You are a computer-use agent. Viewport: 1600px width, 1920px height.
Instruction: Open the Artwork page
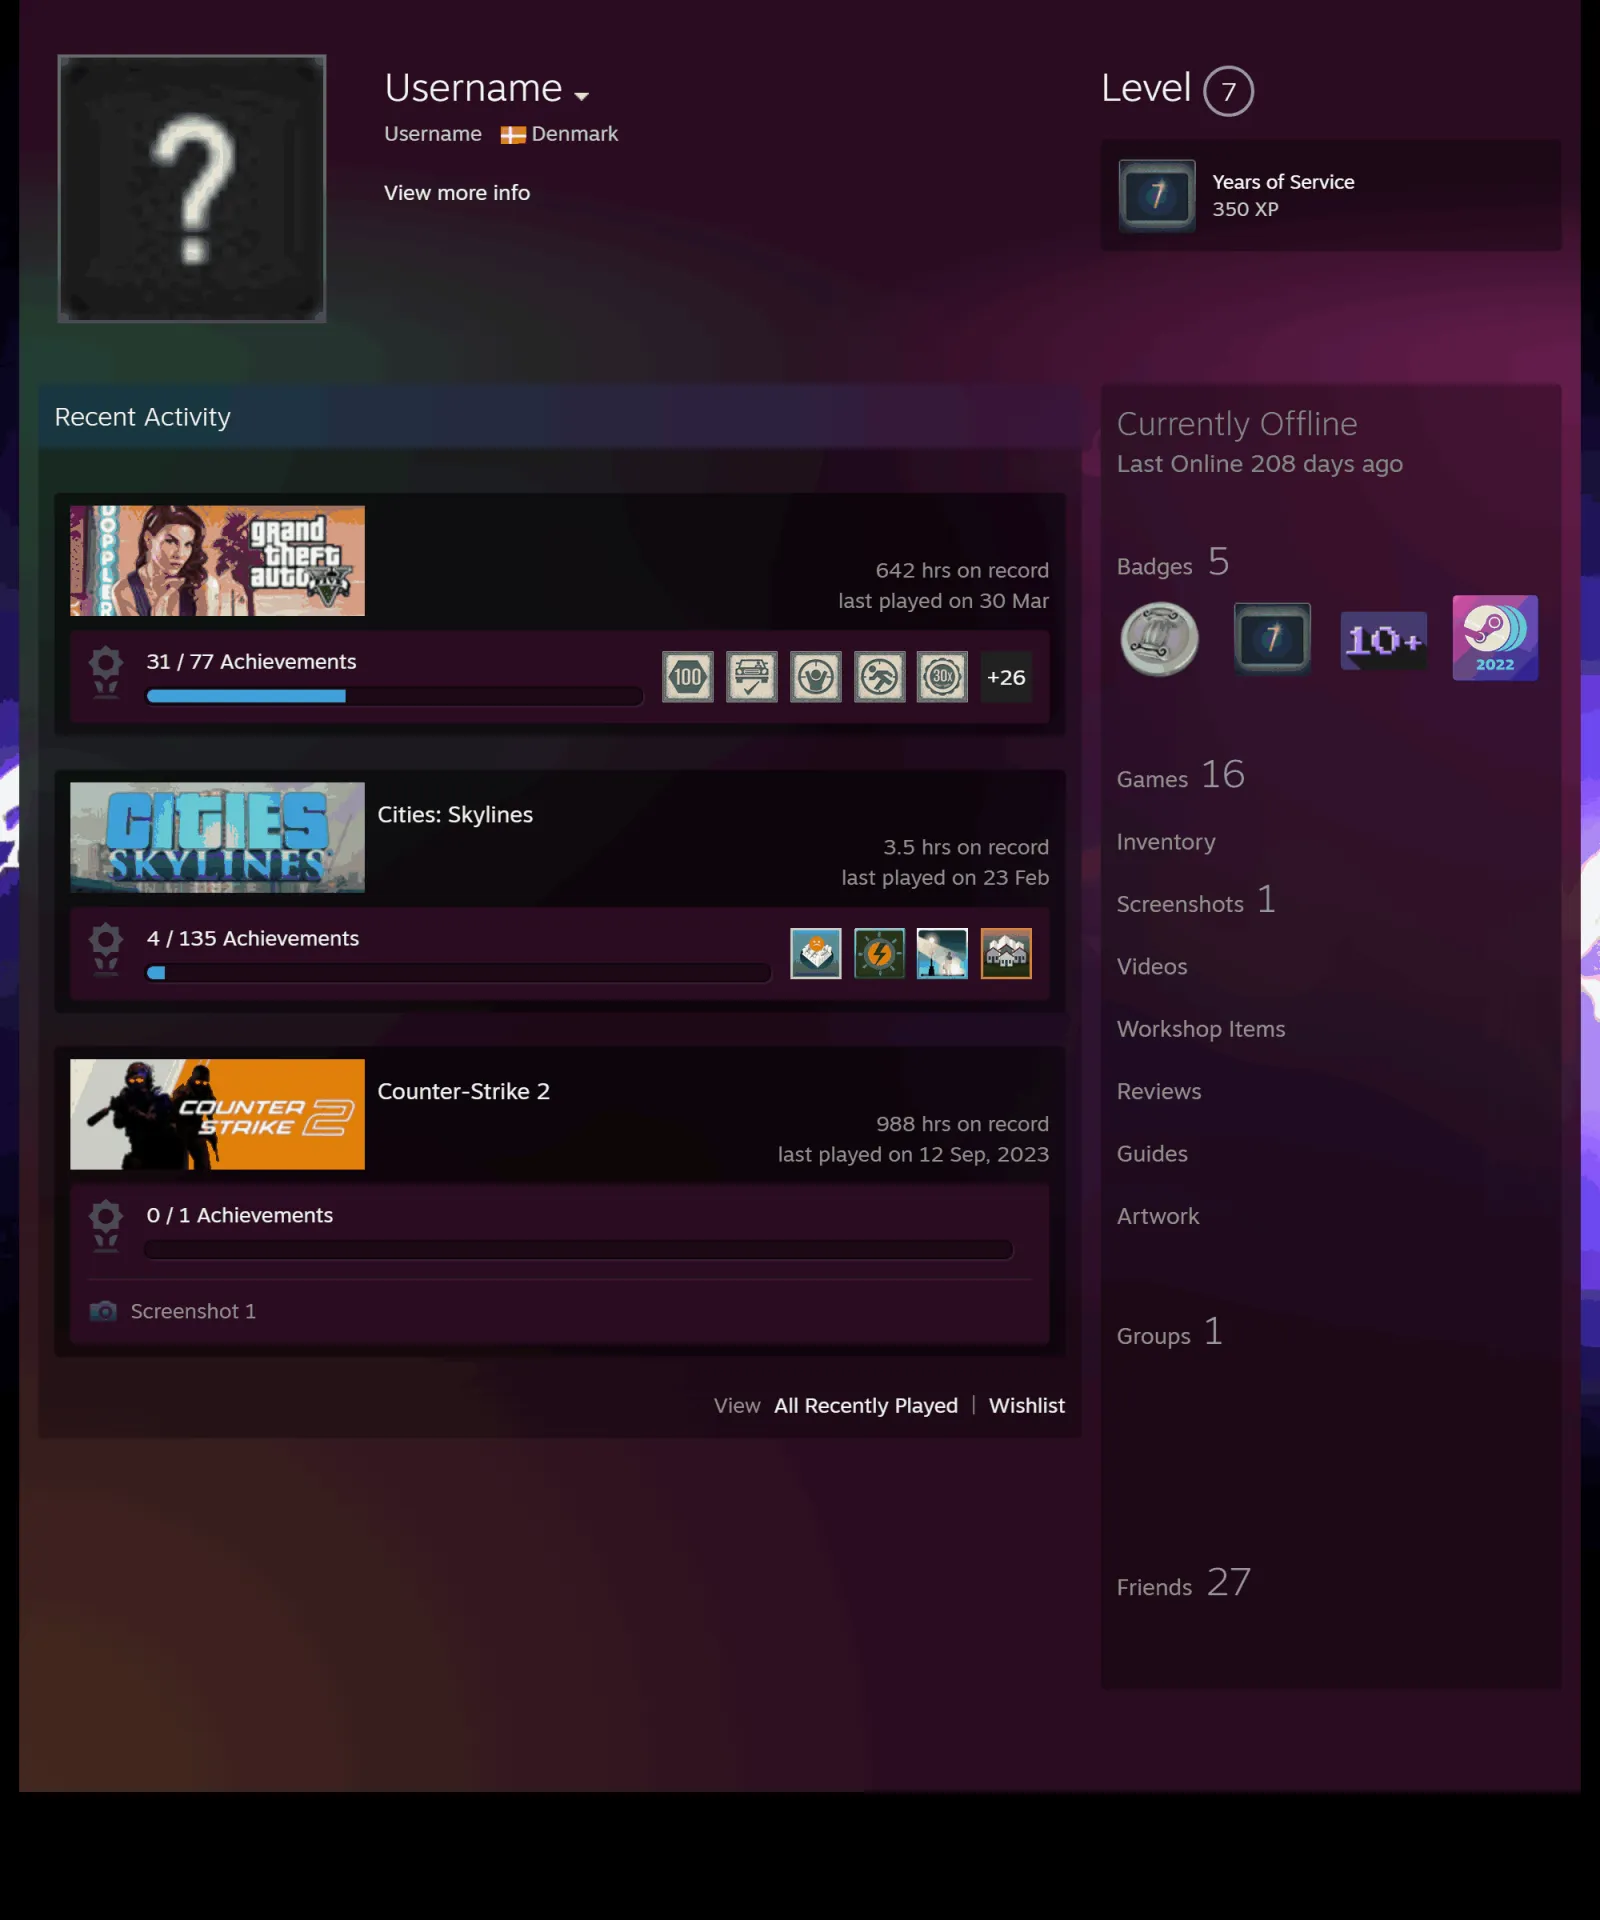[1158, 1217]
